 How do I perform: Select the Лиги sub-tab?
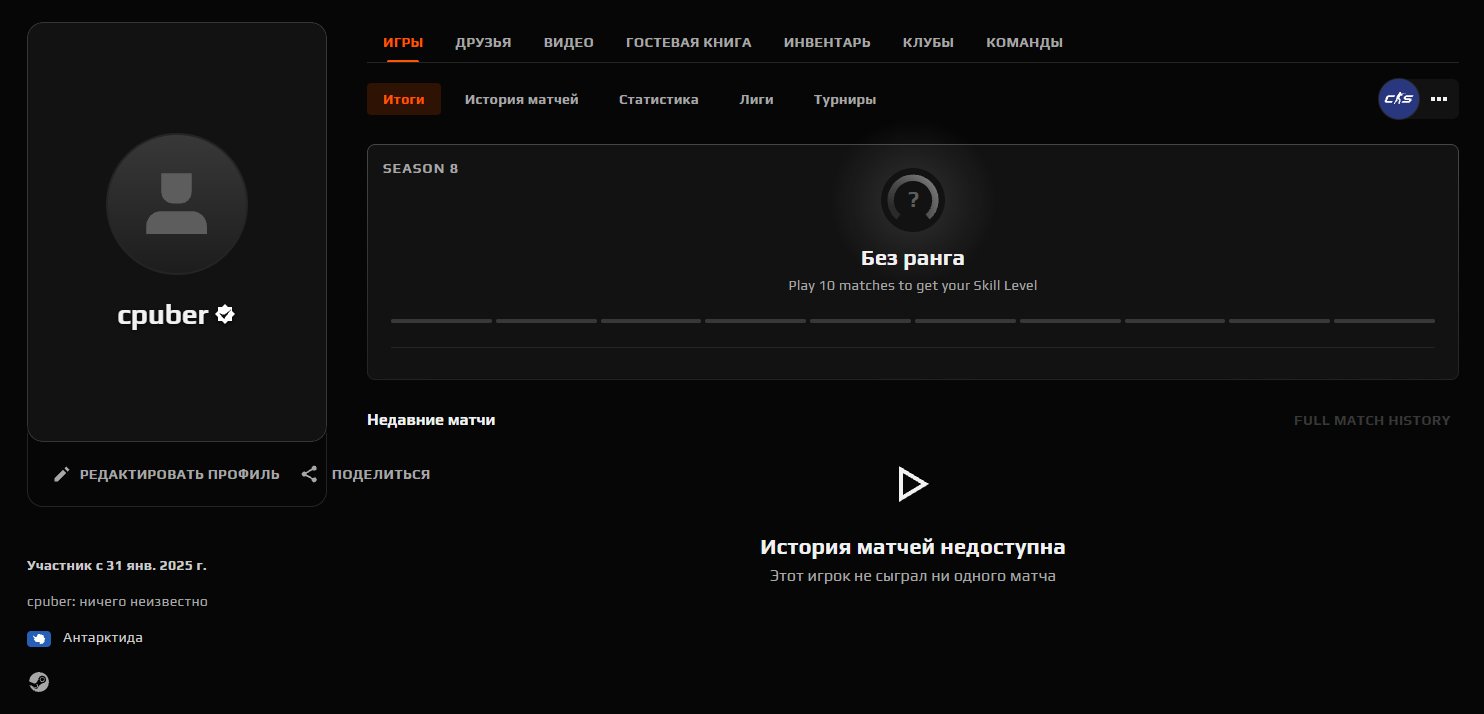756,99
